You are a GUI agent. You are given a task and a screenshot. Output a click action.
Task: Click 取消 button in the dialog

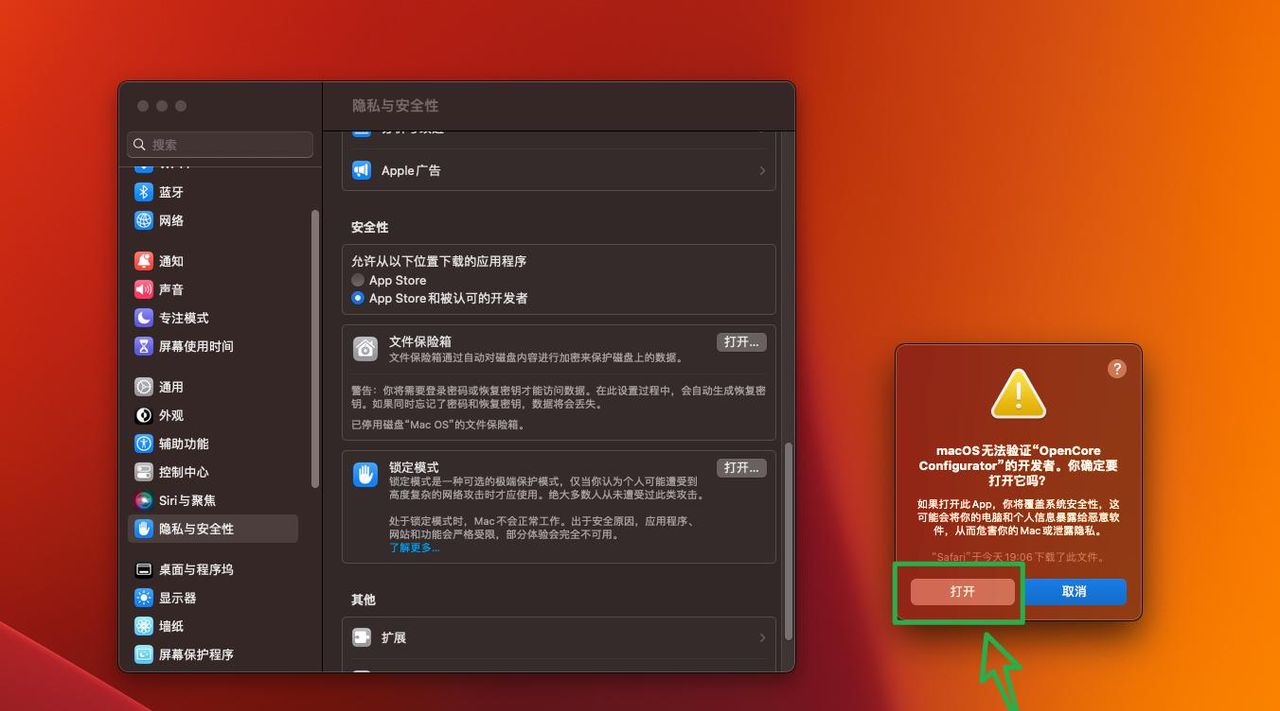(x=1074, y=592)
